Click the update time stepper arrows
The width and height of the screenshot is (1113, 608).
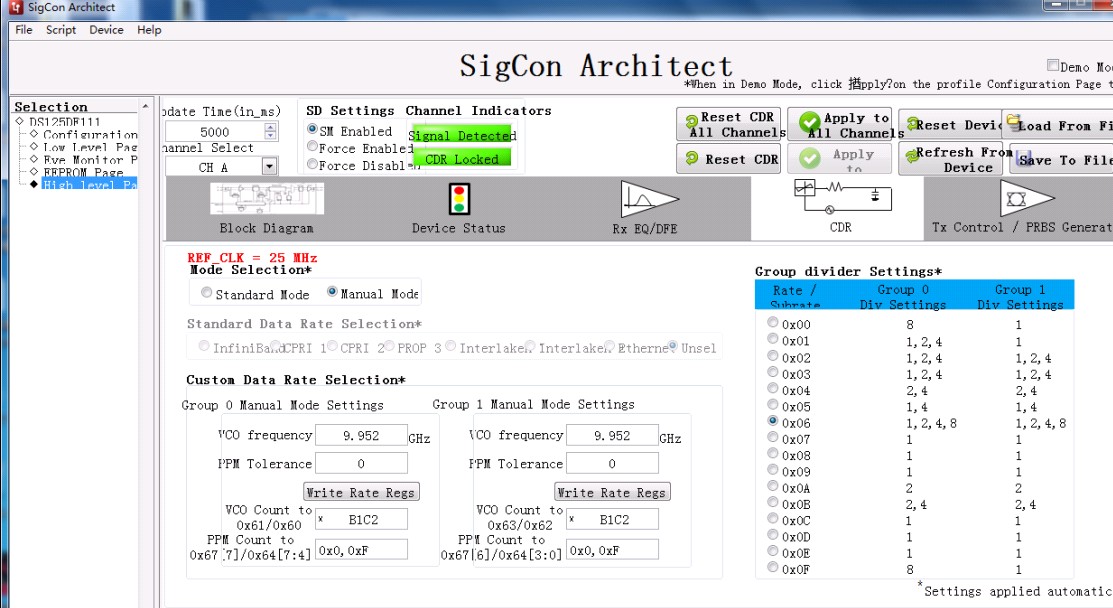[270, 131]
